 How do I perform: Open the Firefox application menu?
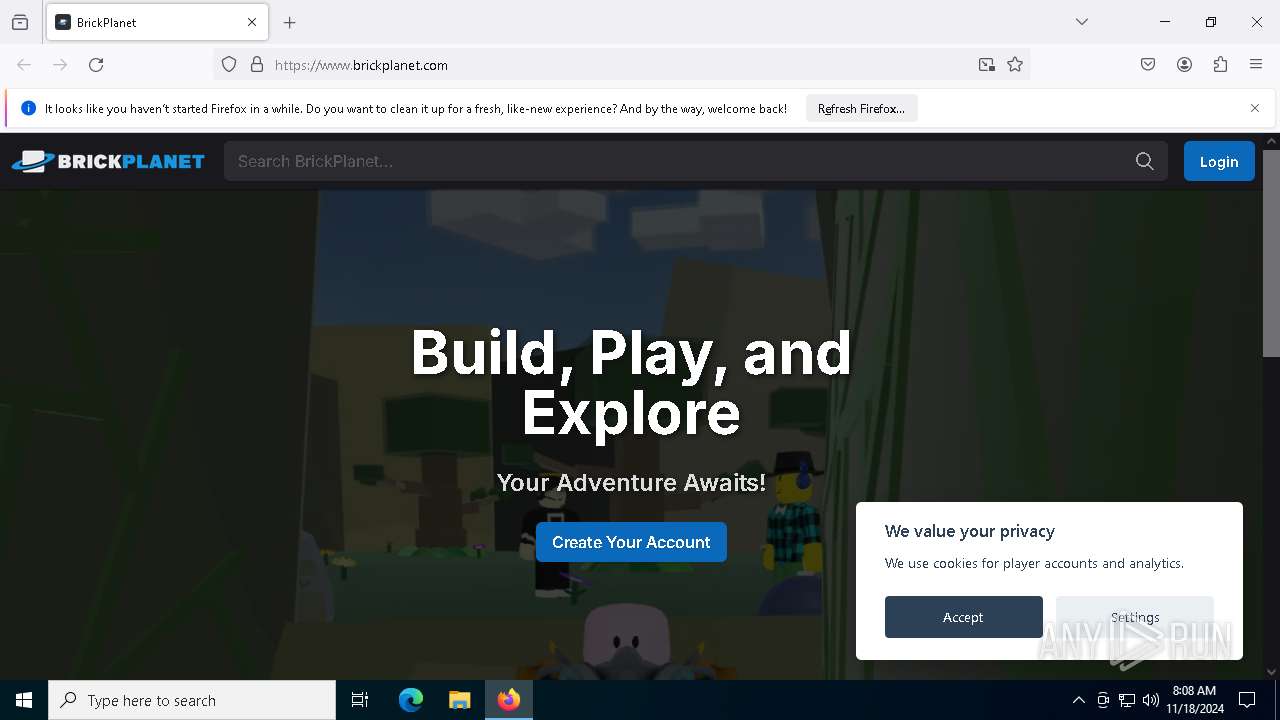(x=1256, y=65)
